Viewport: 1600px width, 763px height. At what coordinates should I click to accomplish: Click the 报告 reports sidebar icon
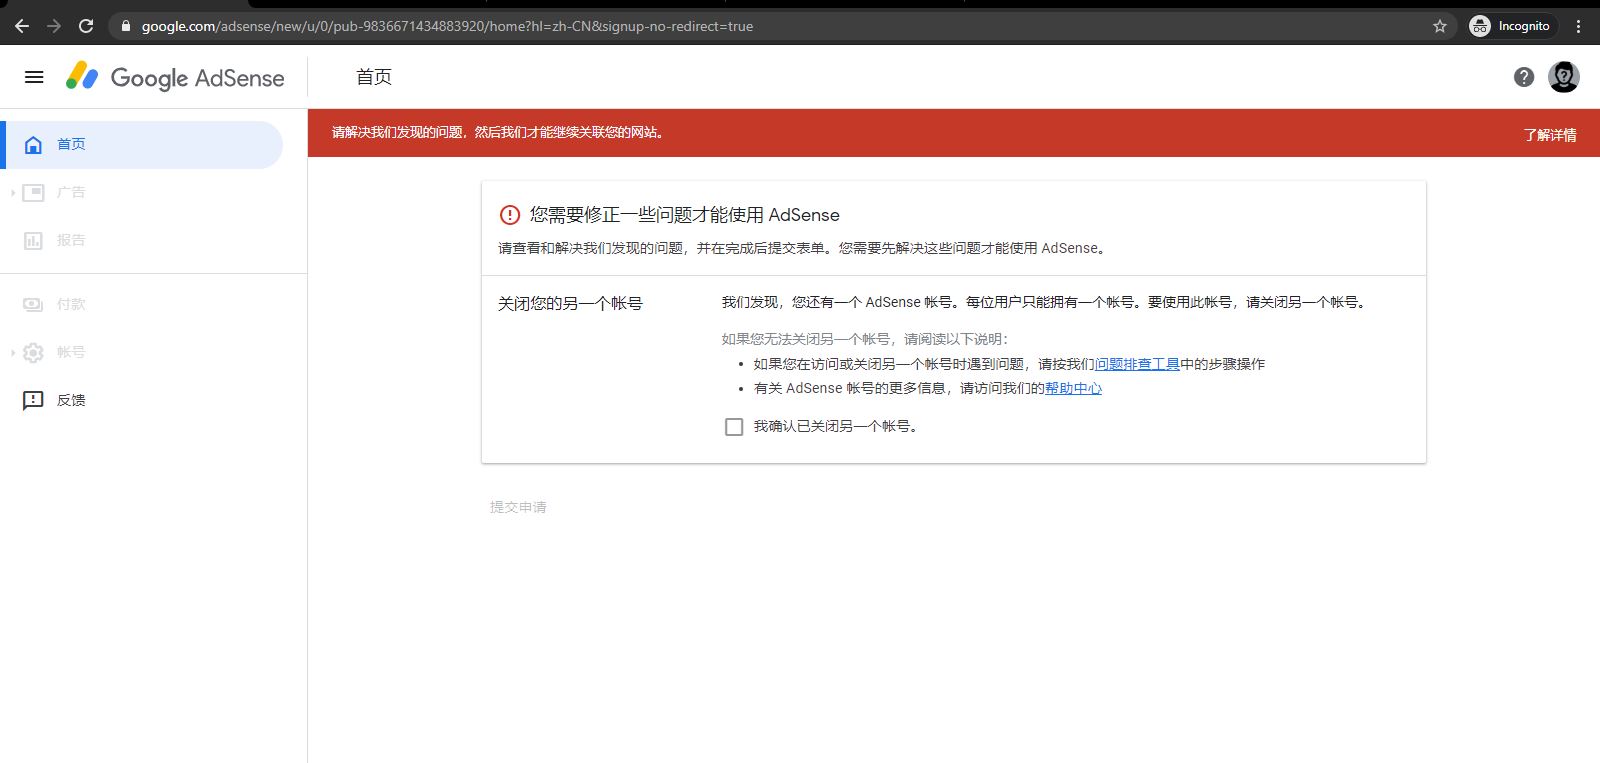[33, 241]
